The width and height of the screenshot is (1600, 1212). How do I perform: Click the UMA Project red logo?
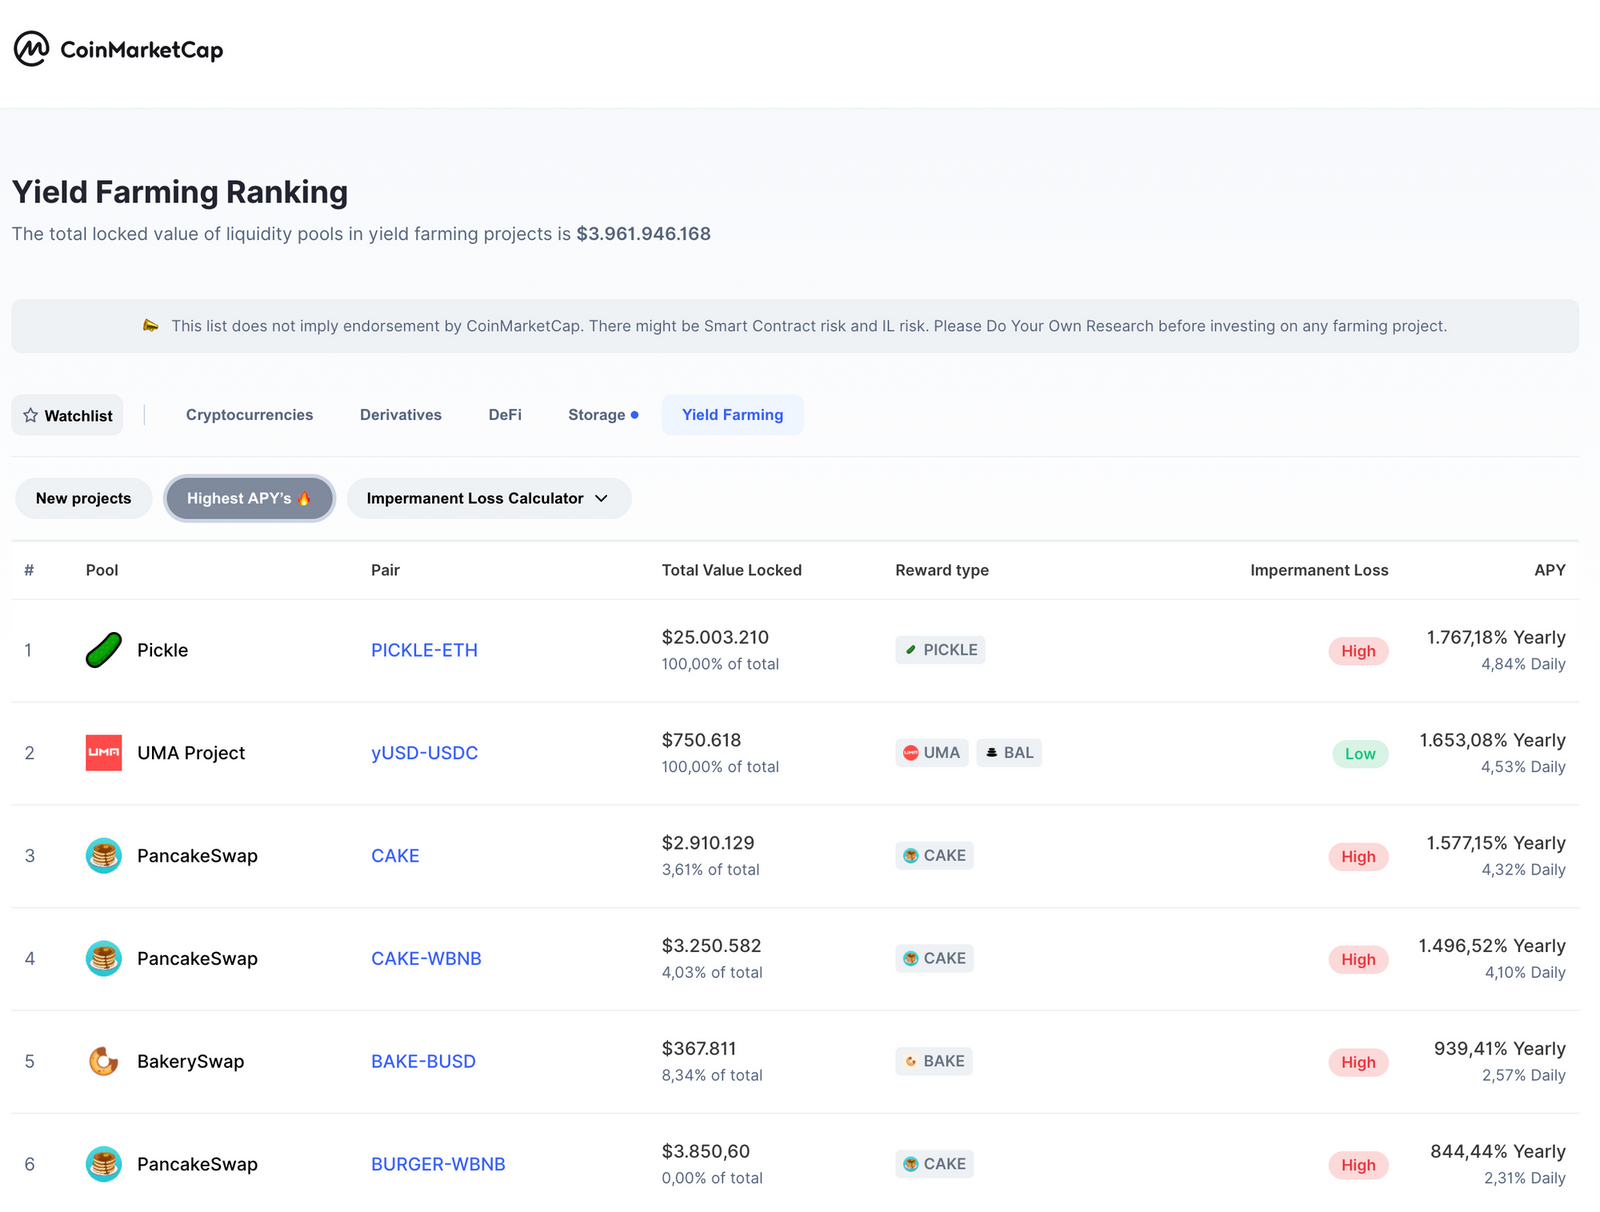point(104,753)
